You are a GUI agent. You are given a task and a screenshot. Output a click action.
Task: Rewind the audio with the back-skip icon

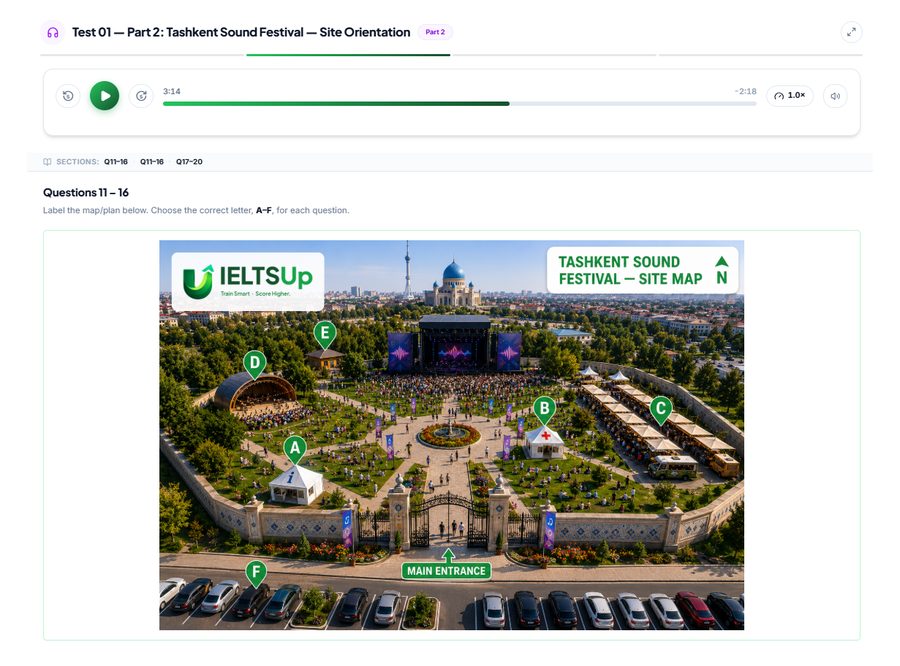68,96
